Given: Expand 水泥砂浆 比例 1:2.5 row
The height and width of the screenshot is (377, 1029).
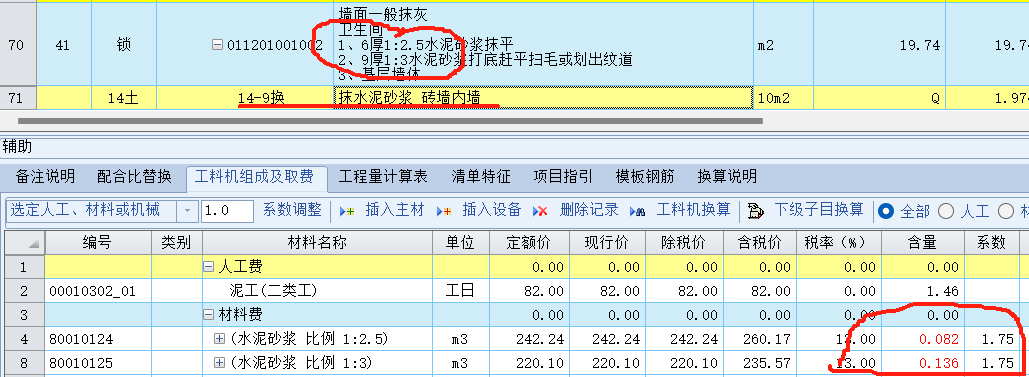Looking at the screenshot, I should pyautogui.click(x=219, y=340).
